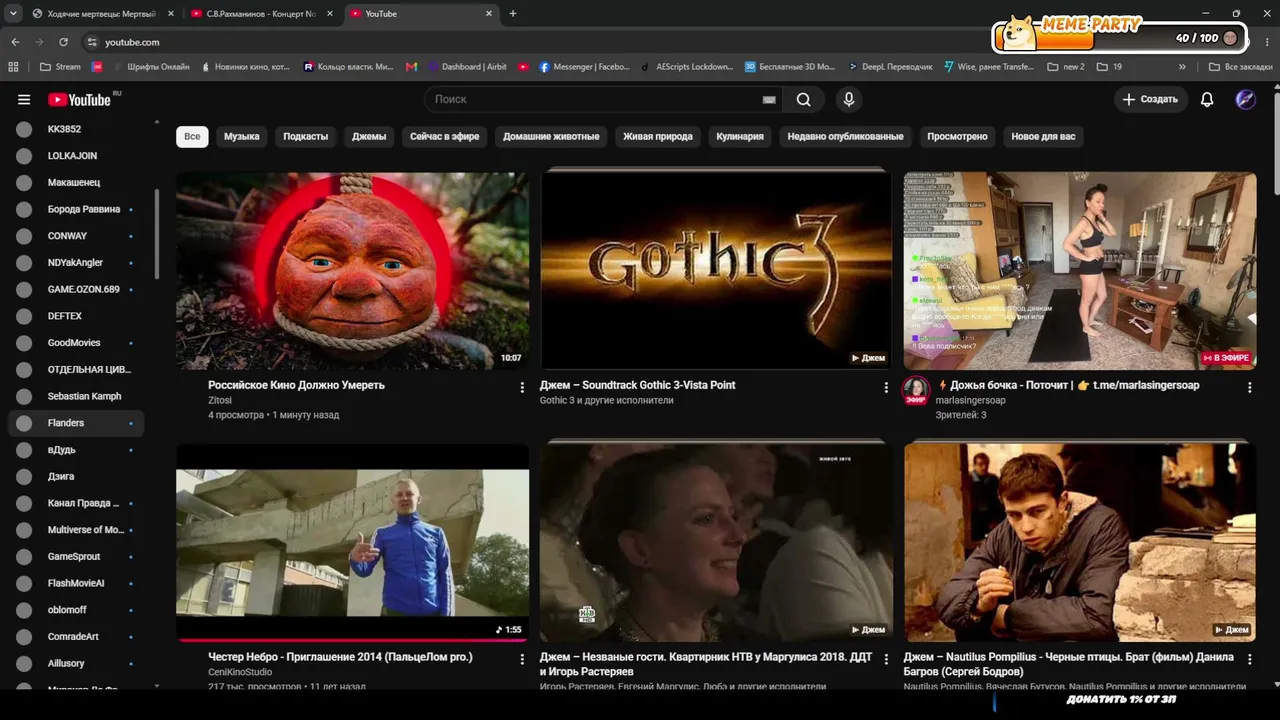Open the LOLKAJOIN subscription

[x=75, y=156]
